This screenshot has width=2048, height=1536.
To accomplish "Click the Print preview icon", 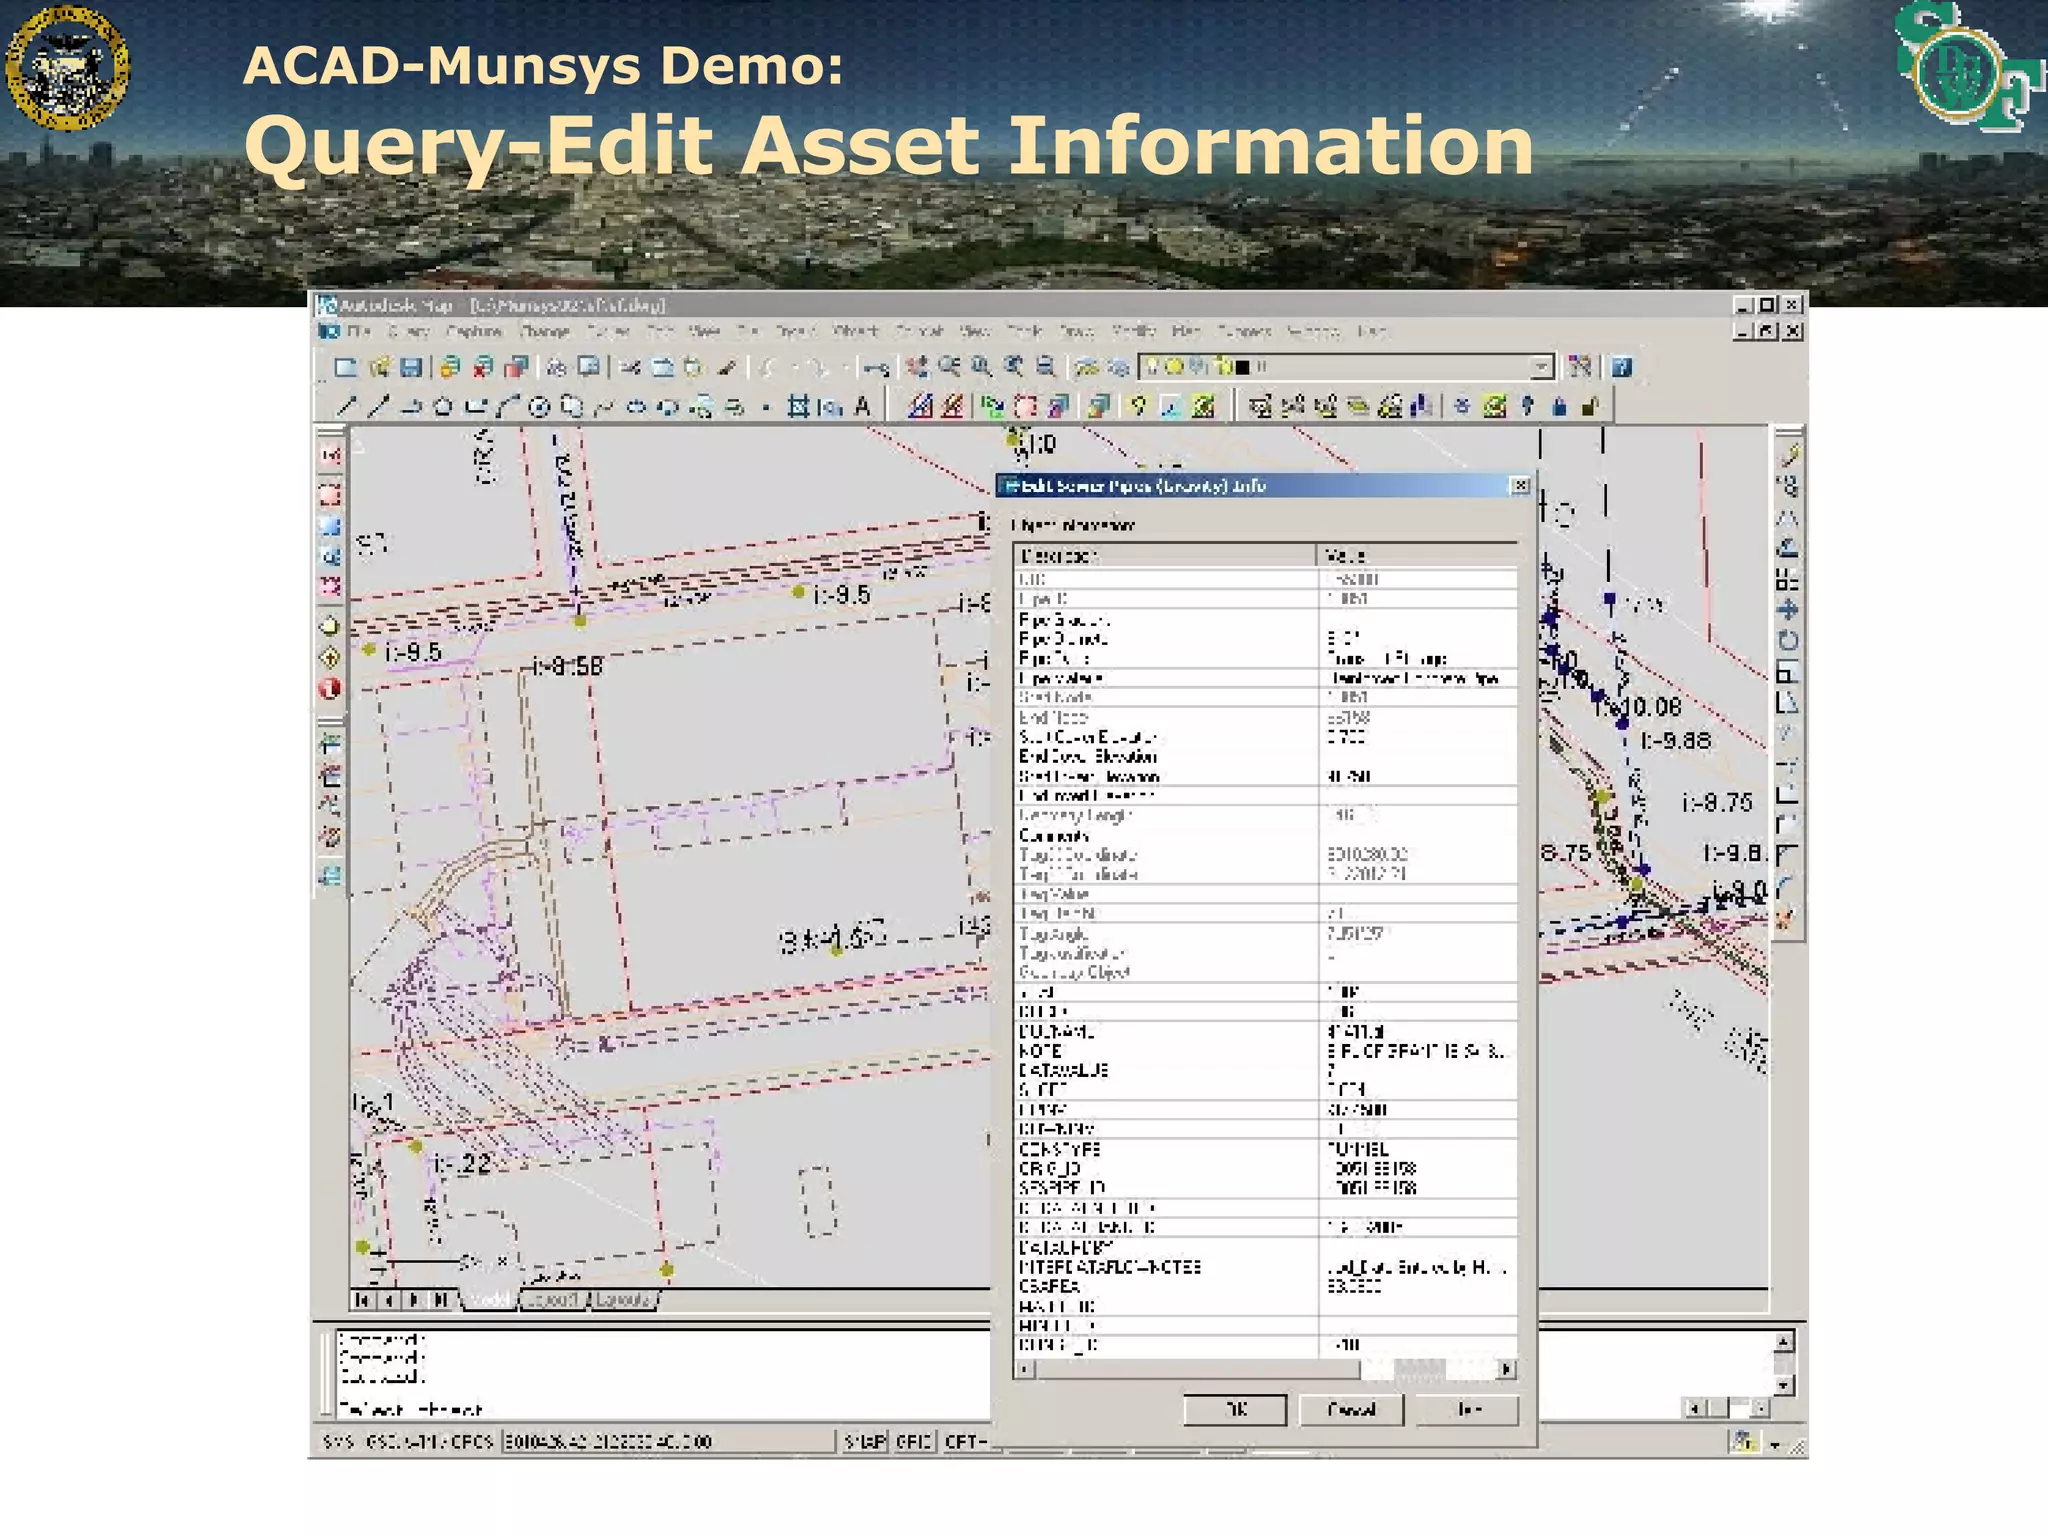I will (589, 367).
